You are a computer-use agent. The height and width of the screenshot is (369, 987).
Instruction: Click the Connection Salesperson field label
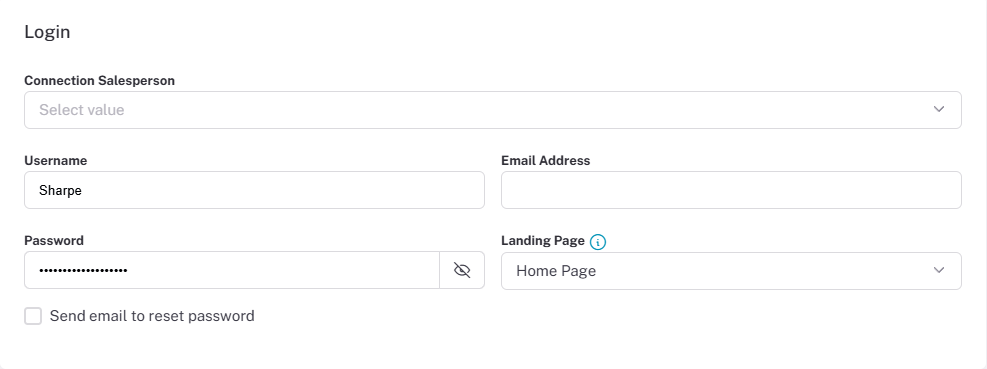point(99,81)
